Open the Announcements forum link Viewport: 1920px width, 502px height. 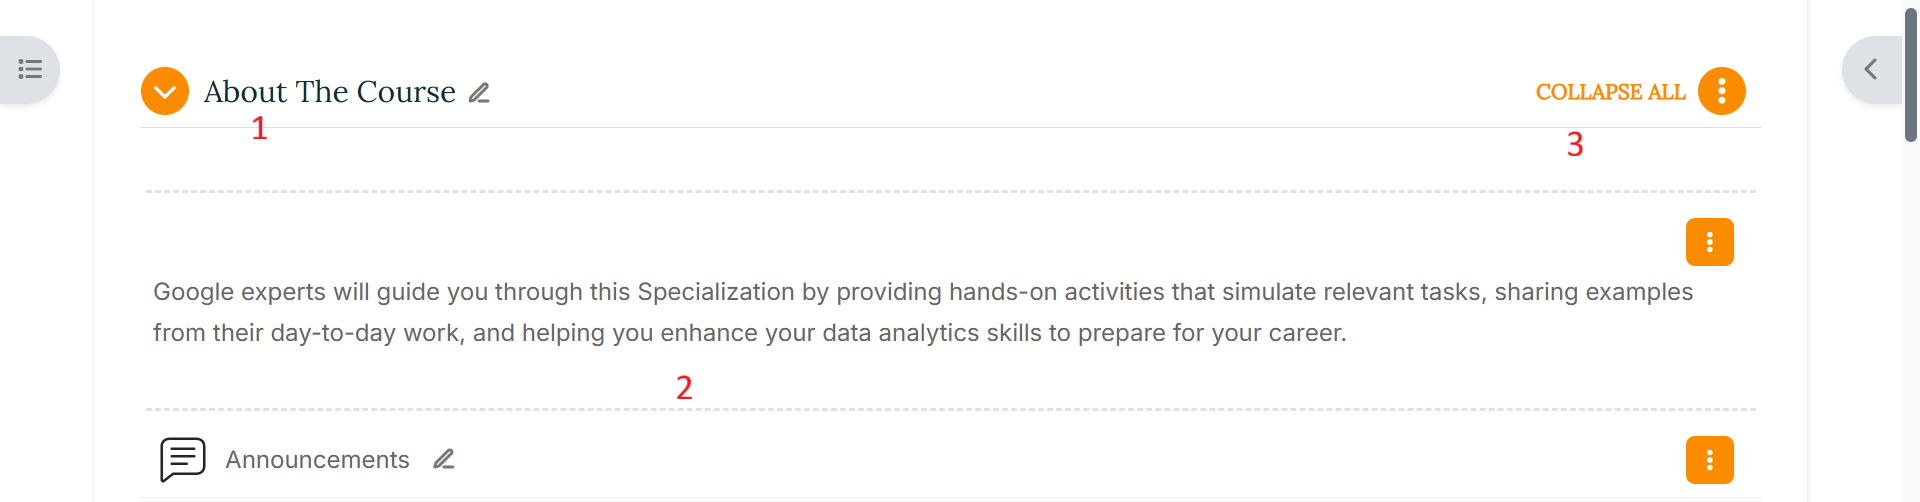click(317, 460)
